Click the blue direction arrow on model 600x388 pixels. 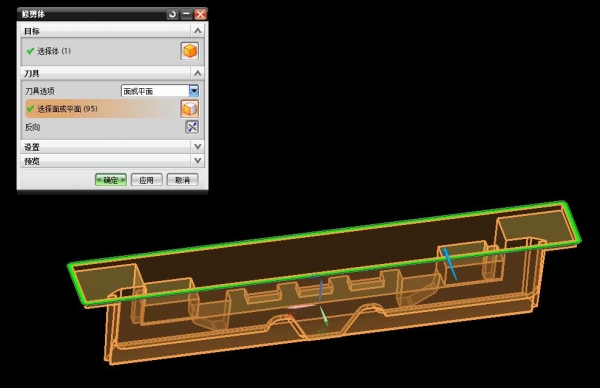450,264
